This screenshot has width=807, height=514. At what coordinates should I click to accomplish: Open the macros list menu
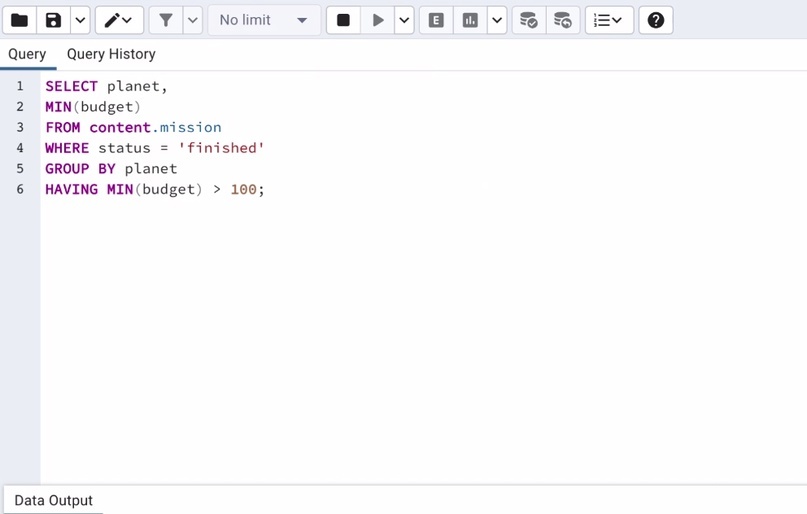609,21
